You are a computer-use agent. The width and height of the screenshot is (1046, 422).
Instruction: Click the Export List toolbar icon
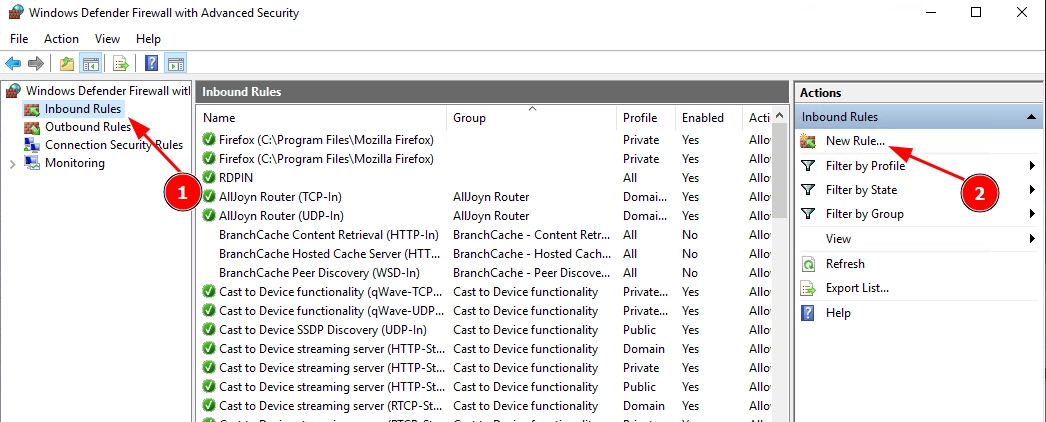[121, 64]
